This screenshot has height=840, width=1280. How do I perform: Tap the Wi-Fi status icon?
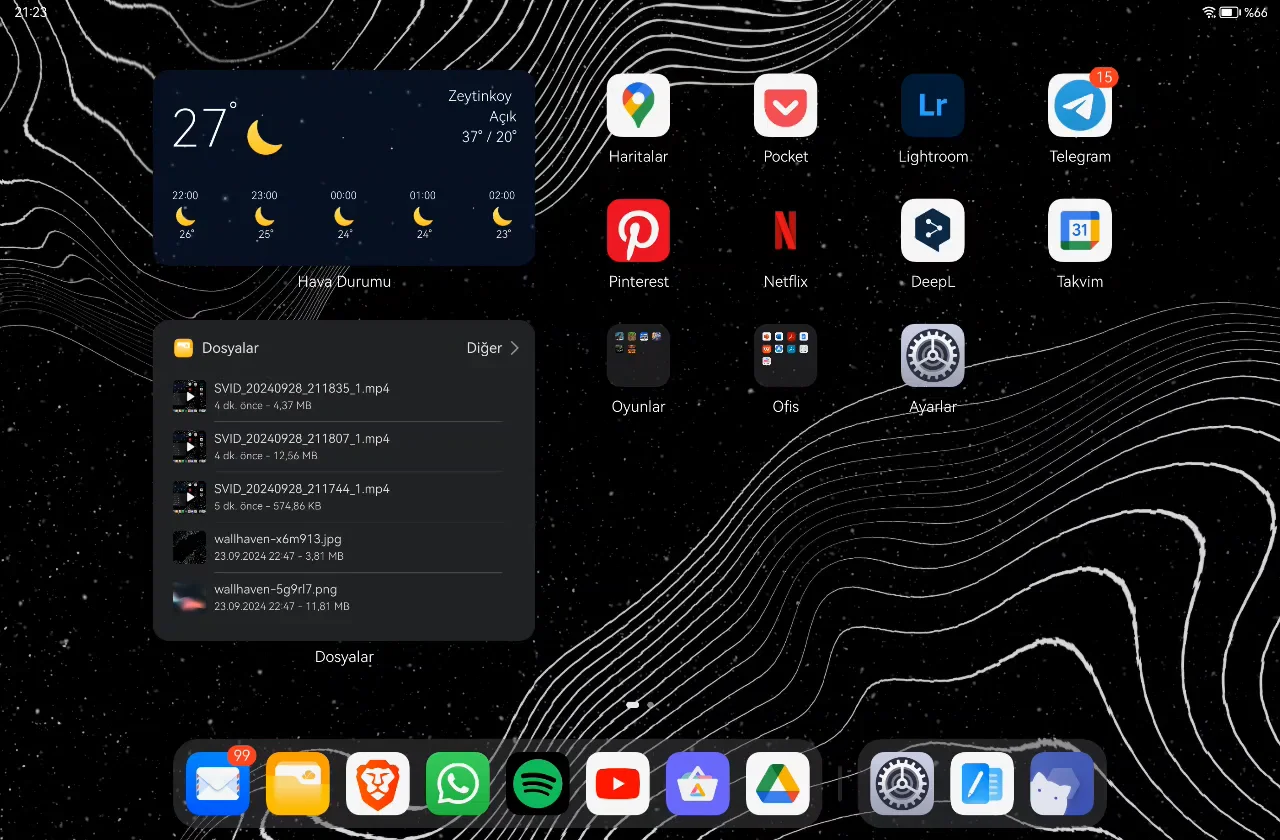[x=1209, y=12]
